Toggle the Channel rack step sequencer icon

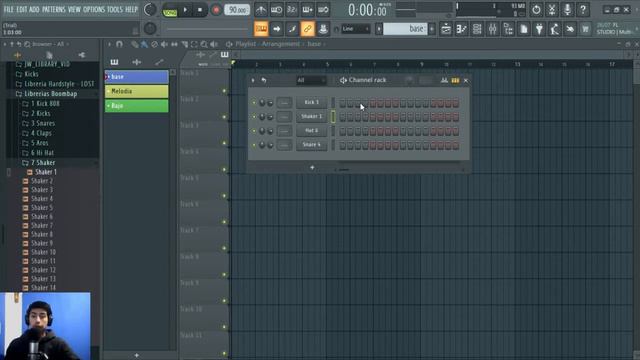click(455, 80)
